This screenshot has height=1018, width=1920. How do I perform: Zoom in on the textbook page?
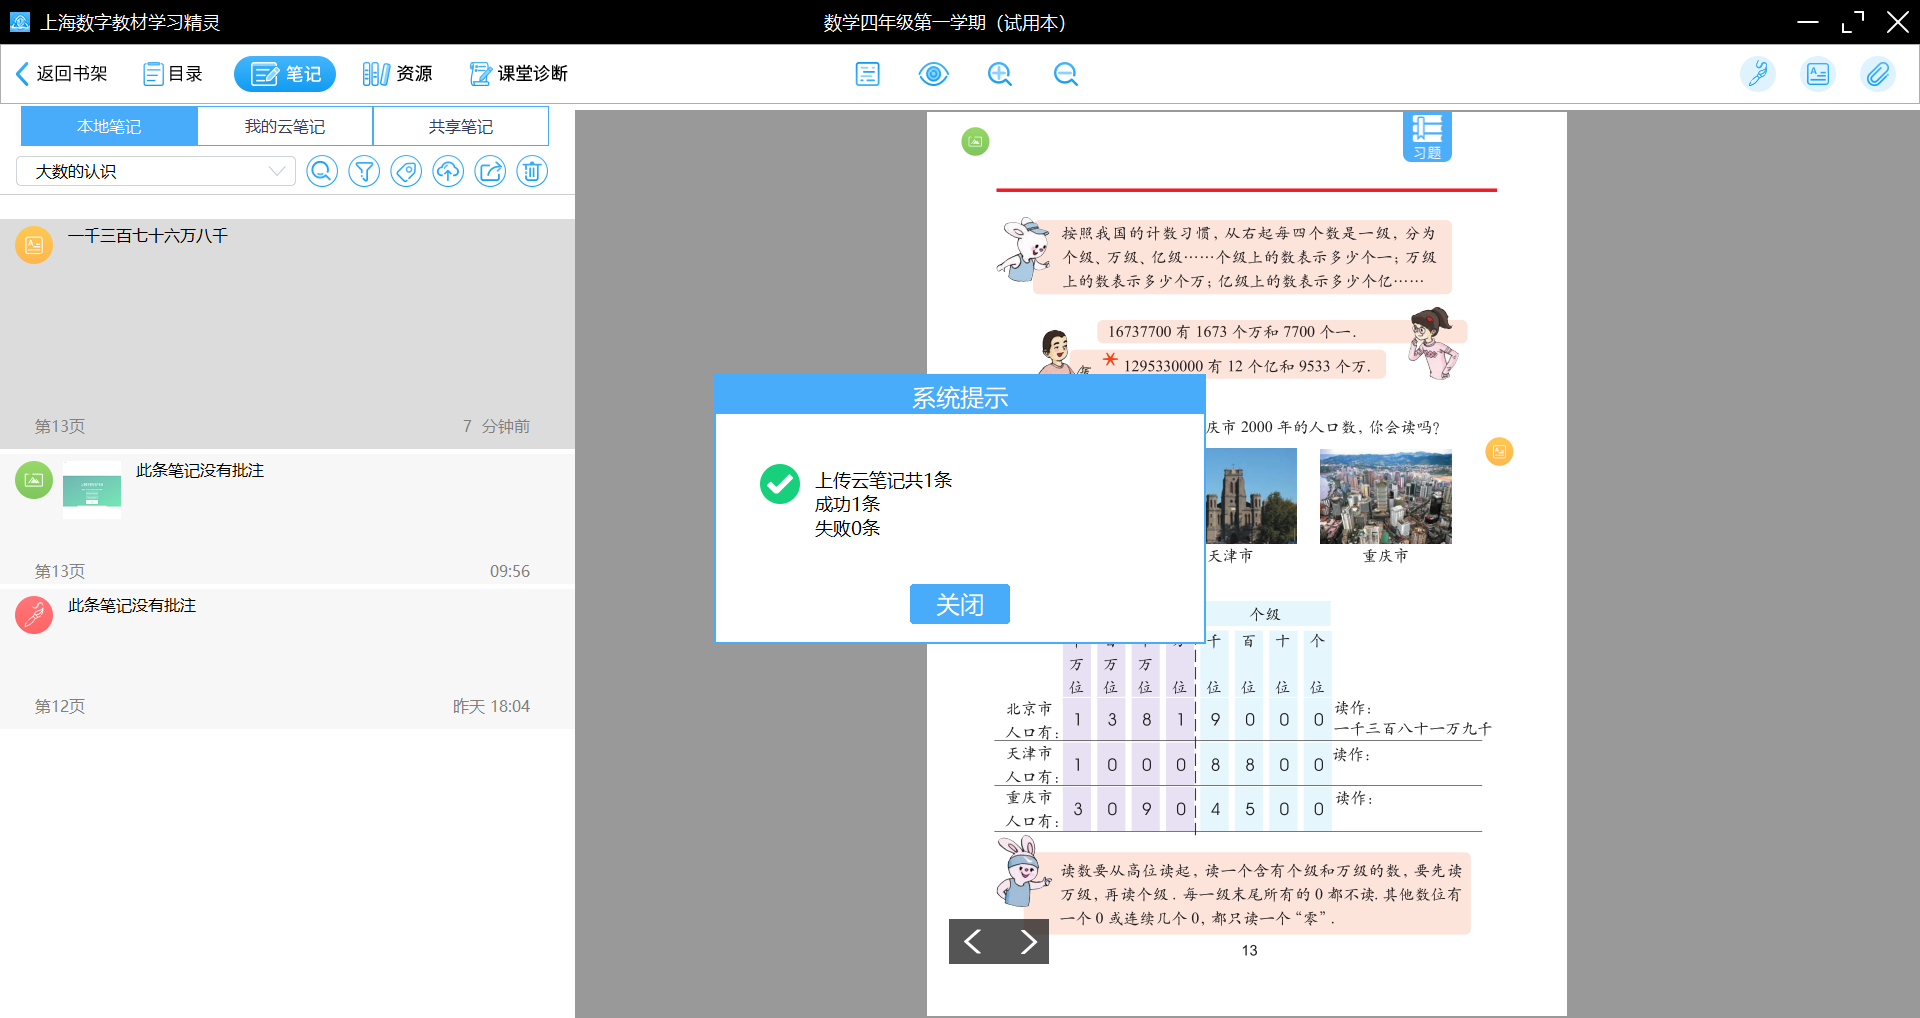[999, 74]
